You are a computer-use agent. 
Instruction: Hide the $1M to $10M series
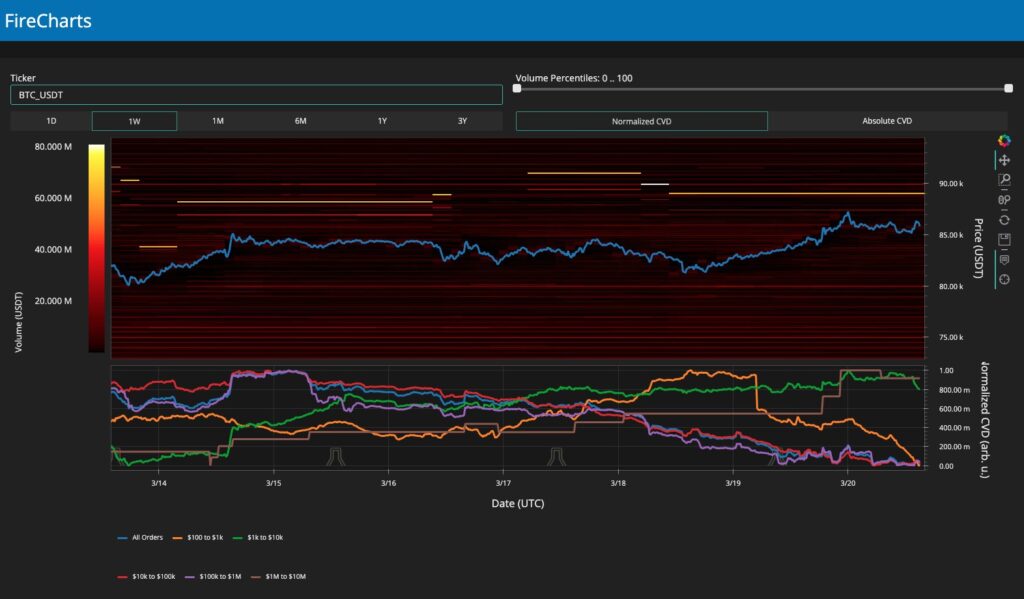click(287, 576)
